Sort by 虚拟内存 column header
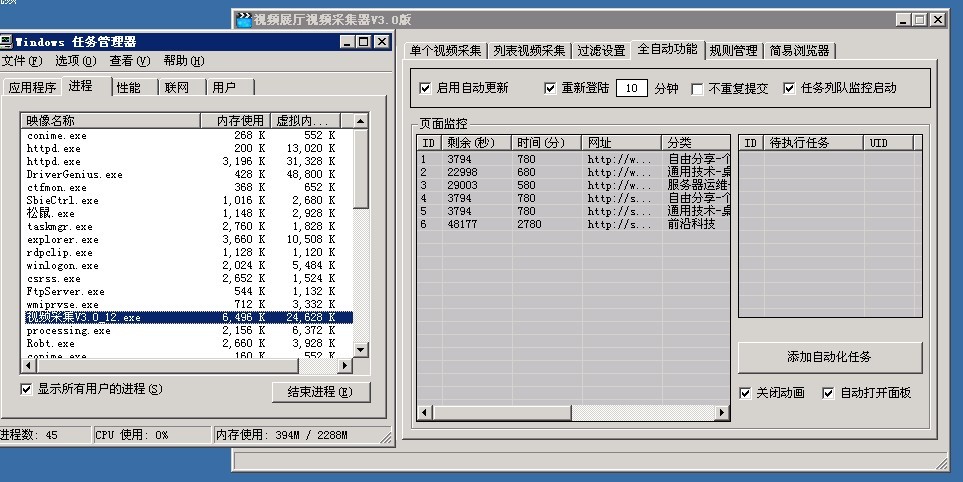Screen dimensions: 963x482 click(305, 120)
